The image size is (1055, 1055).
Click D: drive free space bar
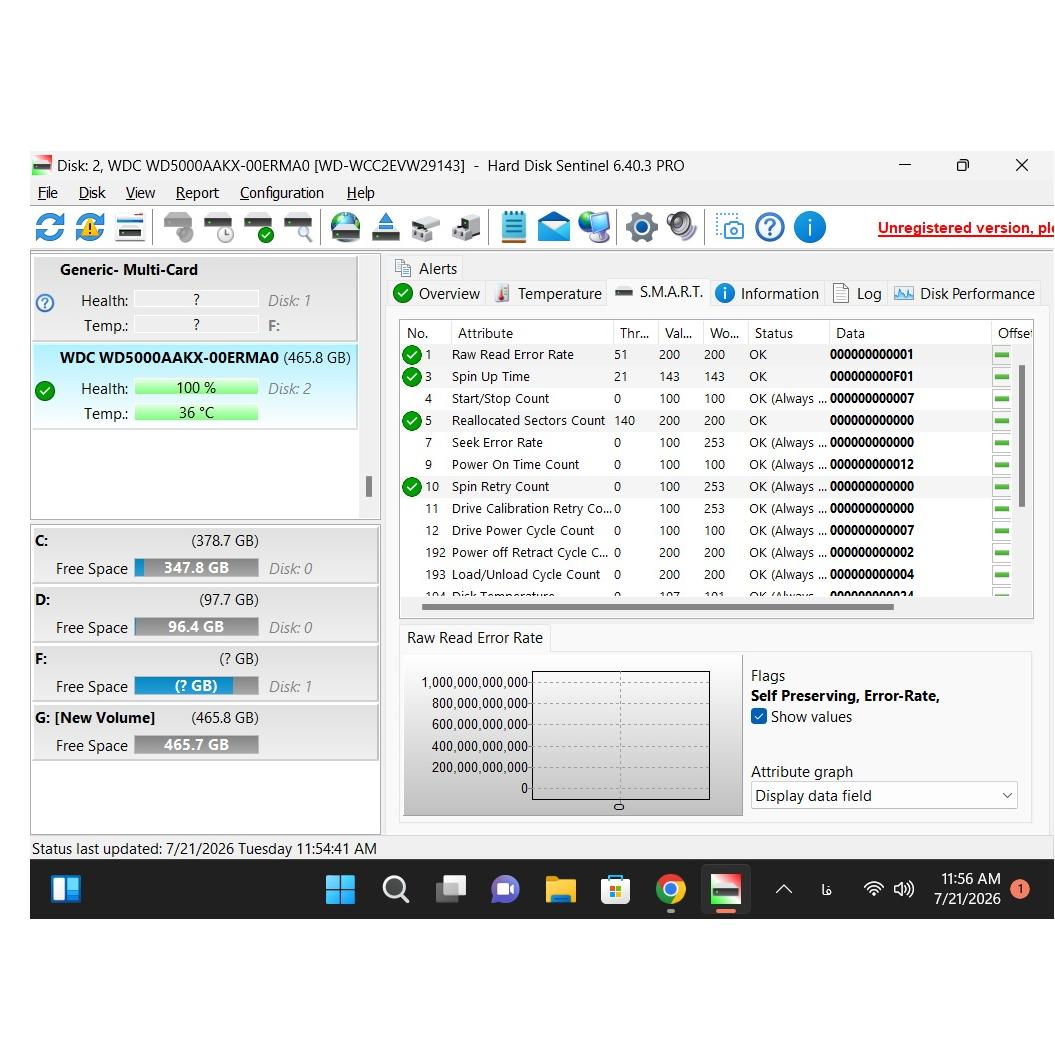point(196,627)
